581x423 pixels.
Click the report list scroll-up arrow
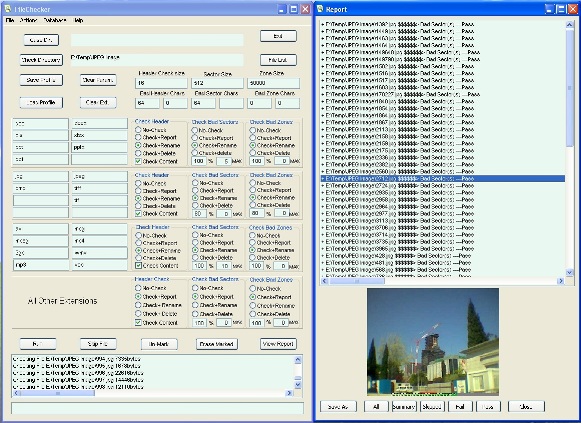pos(570,25)
